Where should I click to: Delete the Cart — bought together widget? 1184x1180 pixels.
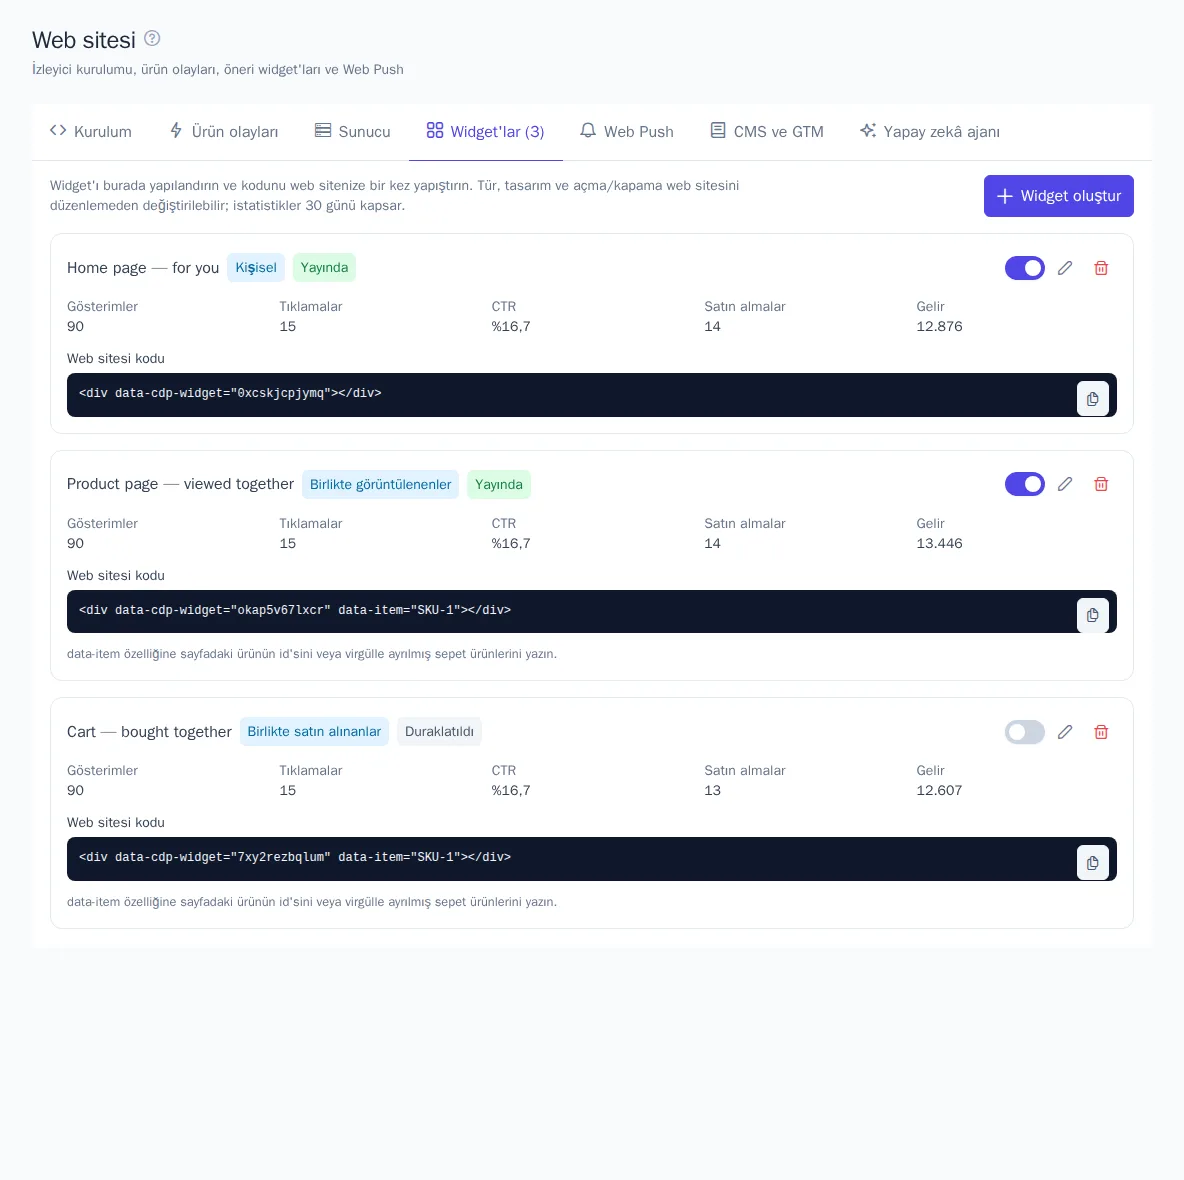point(1101,732)
